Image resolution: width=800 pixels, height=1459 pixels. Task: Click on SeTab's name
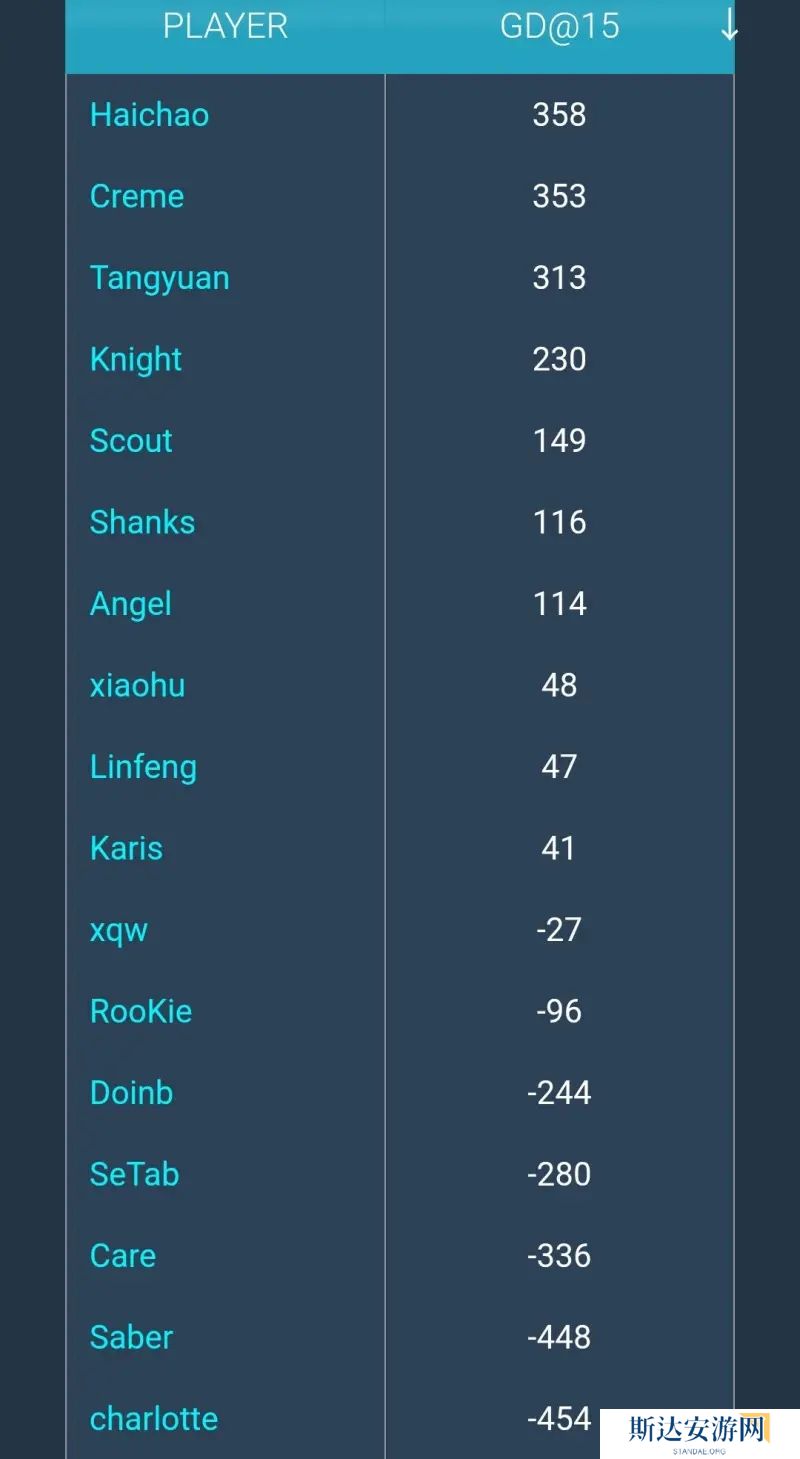pos(134,1174)
